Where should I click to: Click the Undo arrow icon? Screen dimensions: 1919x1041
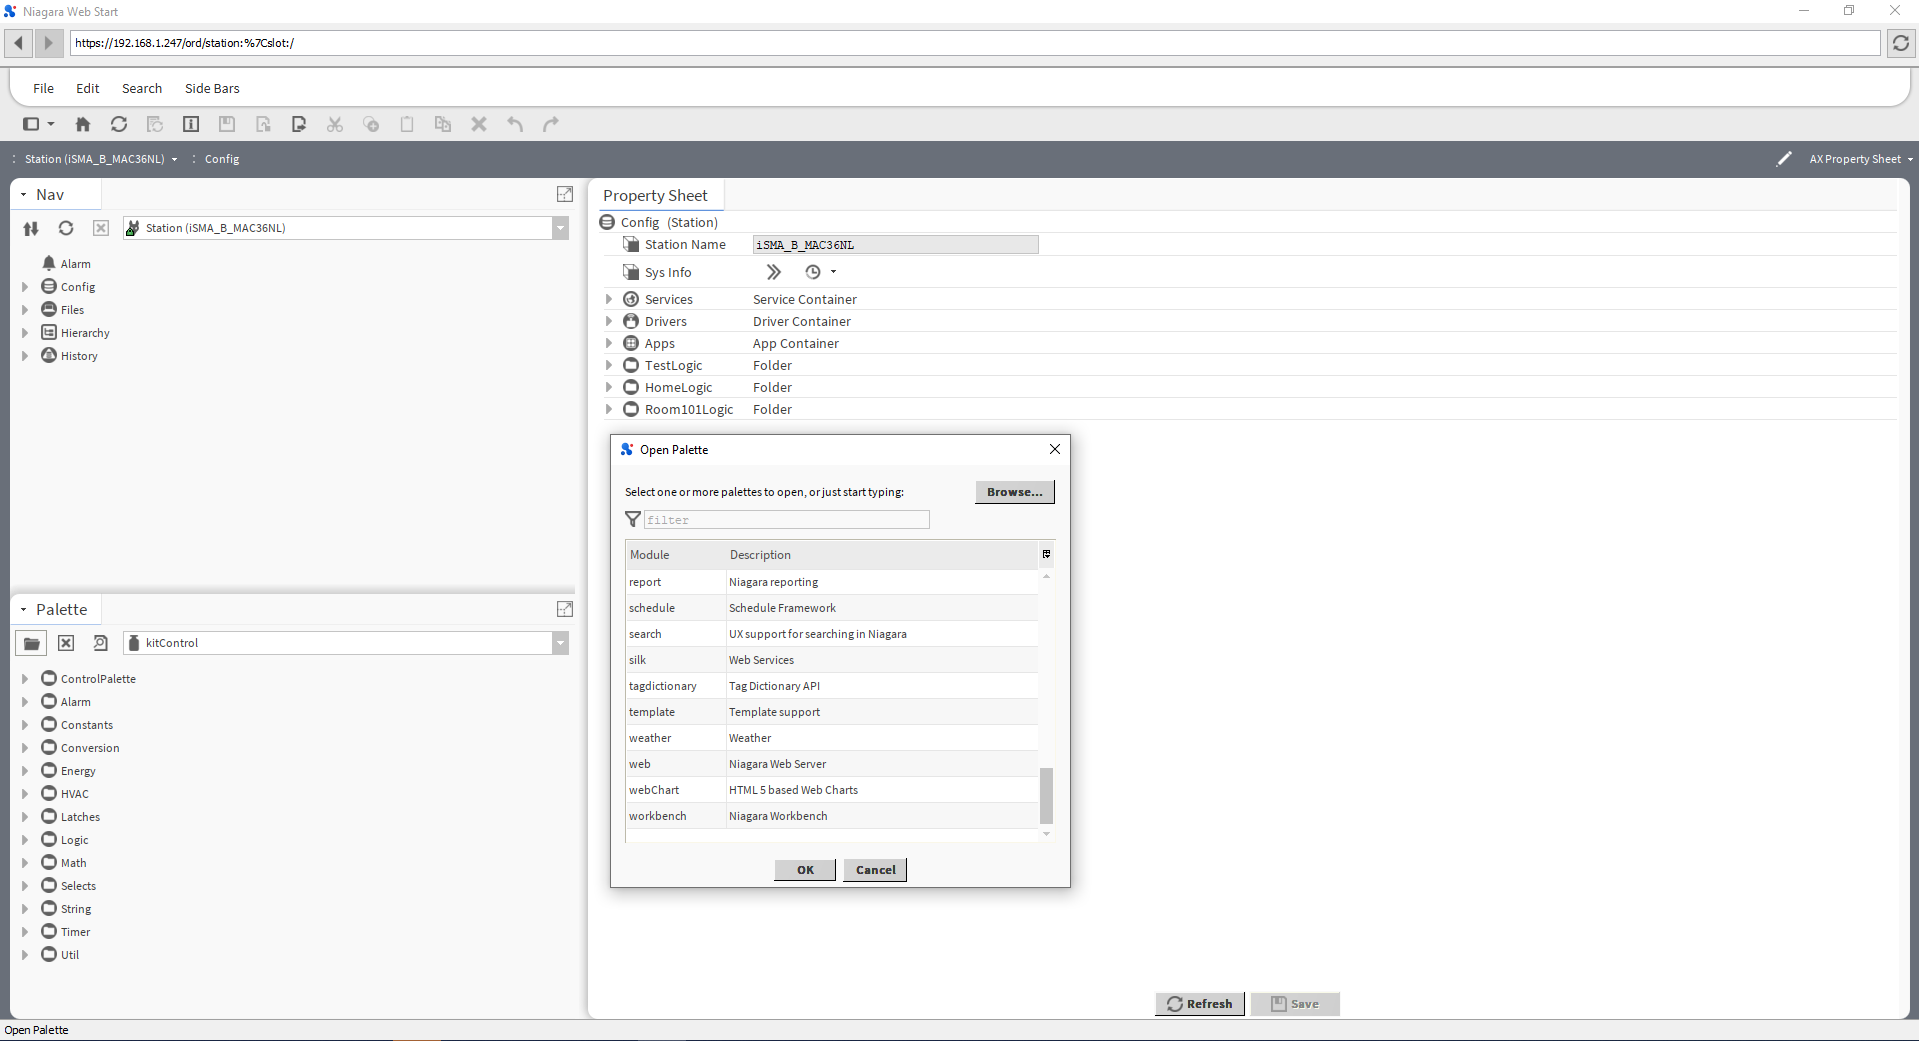(516, 124)
